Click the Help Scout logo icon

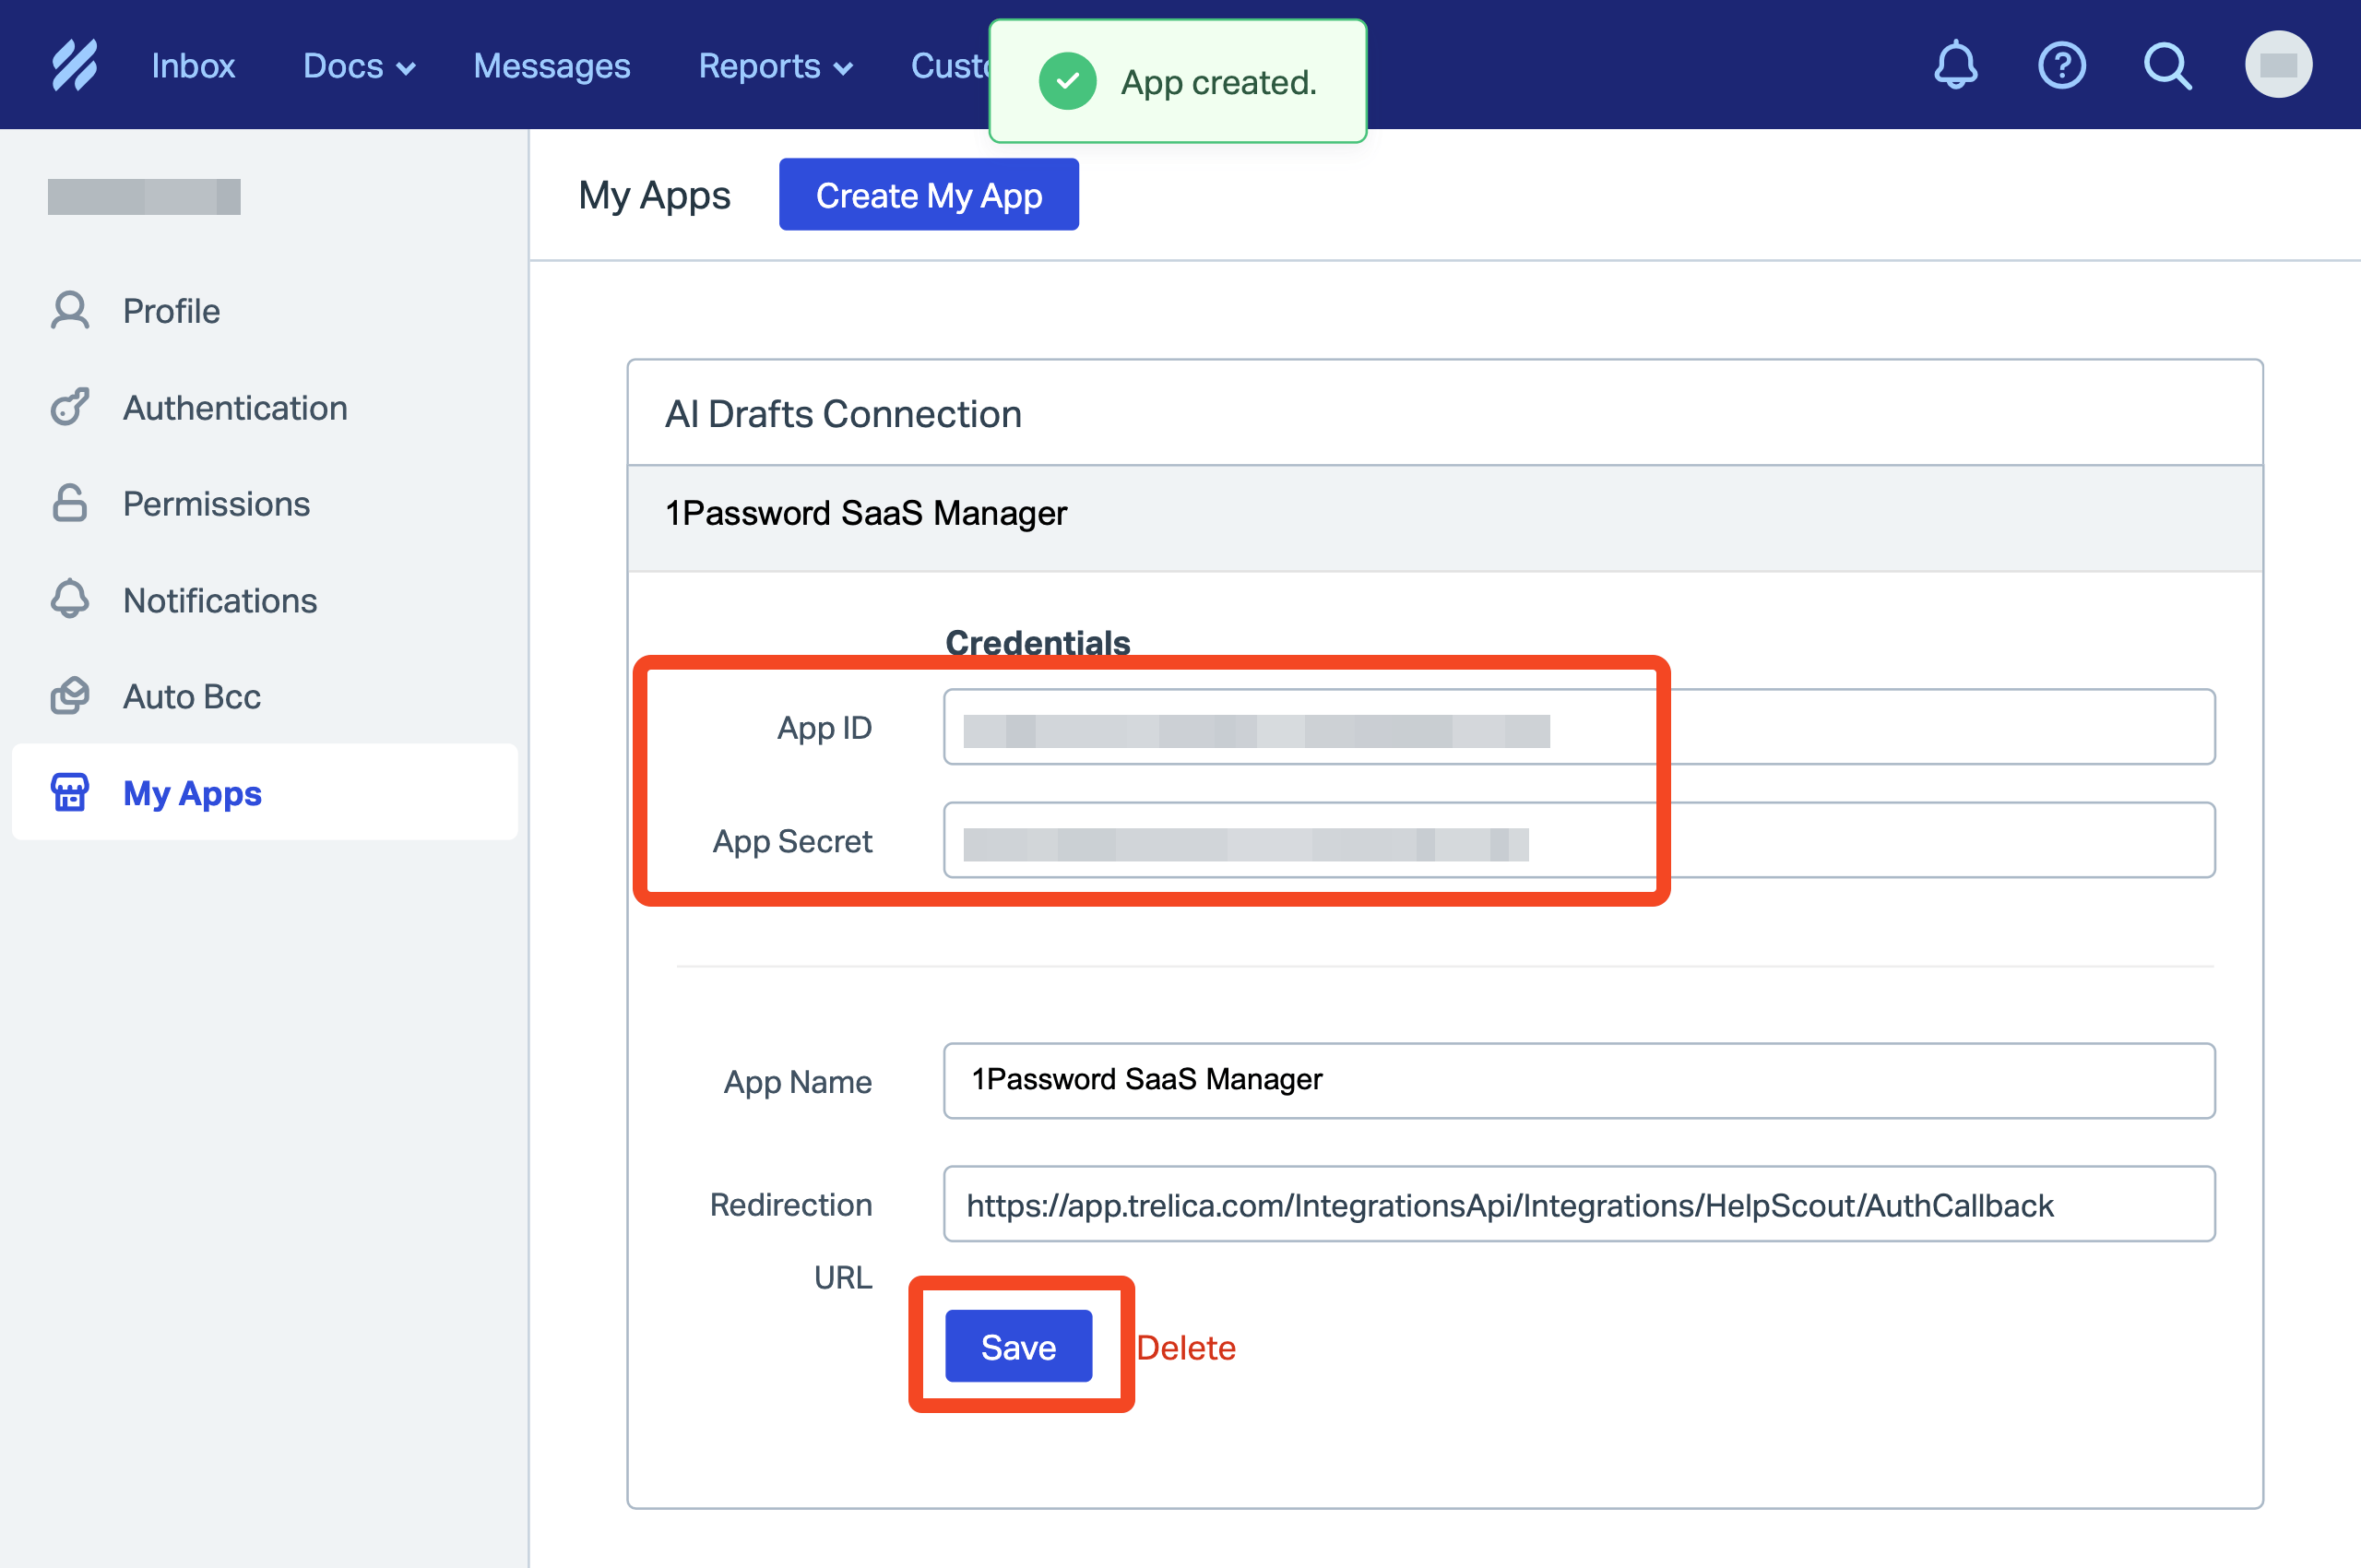tap(75, 65)
